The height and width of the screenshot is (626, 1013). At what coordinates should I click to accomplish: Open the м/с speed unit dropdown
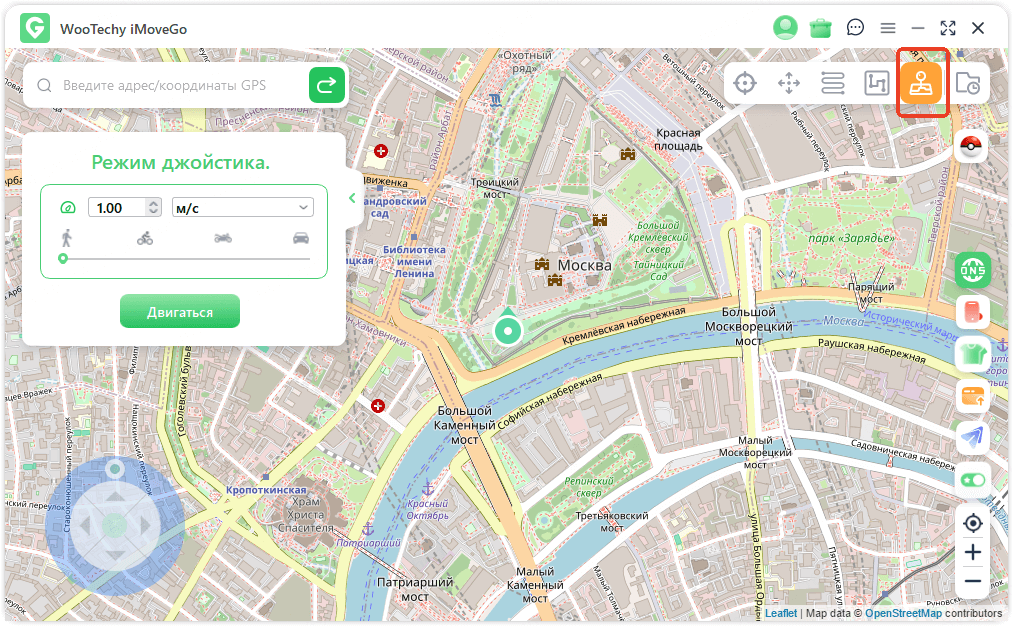[x=243, y=207]
